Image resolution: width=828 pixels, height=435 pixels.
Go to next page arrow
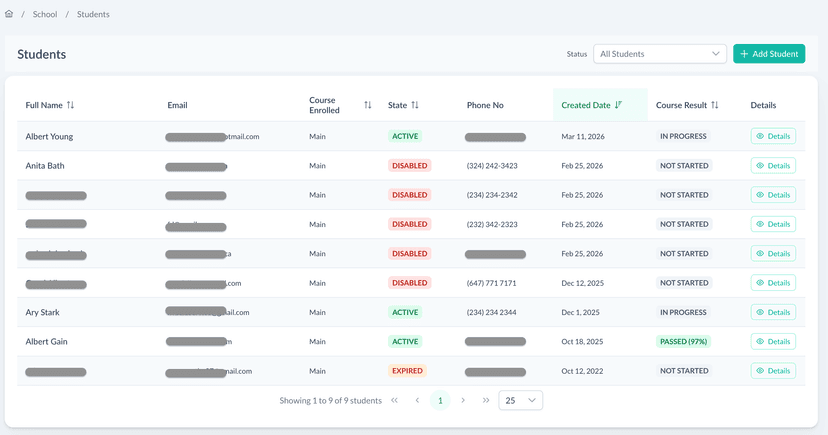(463, 401)
